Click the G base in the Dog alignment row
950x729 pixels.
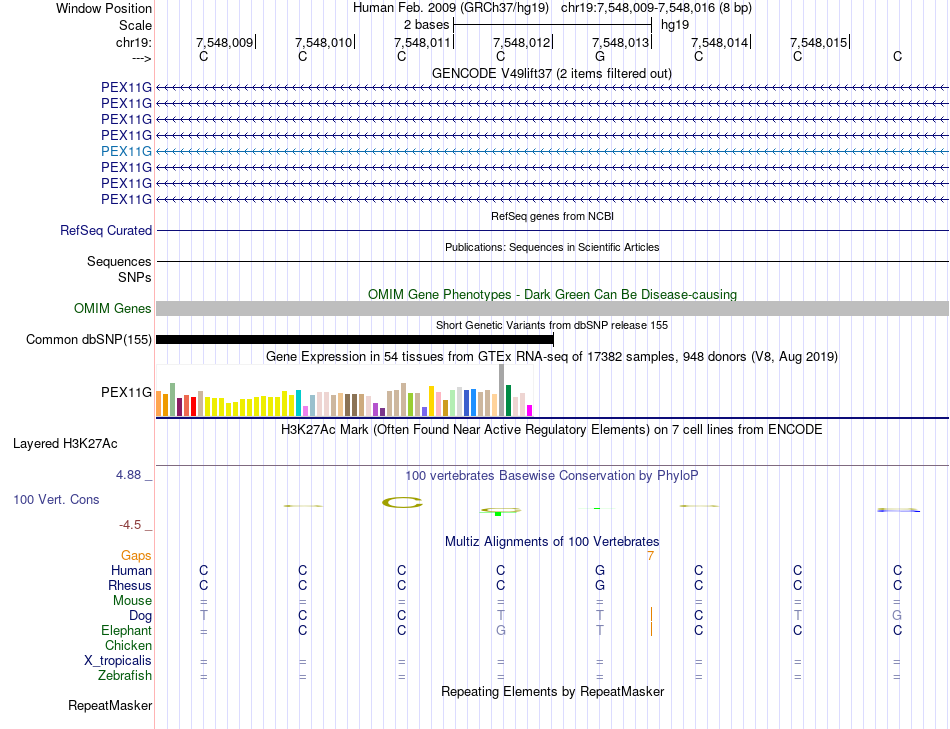pyautogui.click(x=897, y=616)
